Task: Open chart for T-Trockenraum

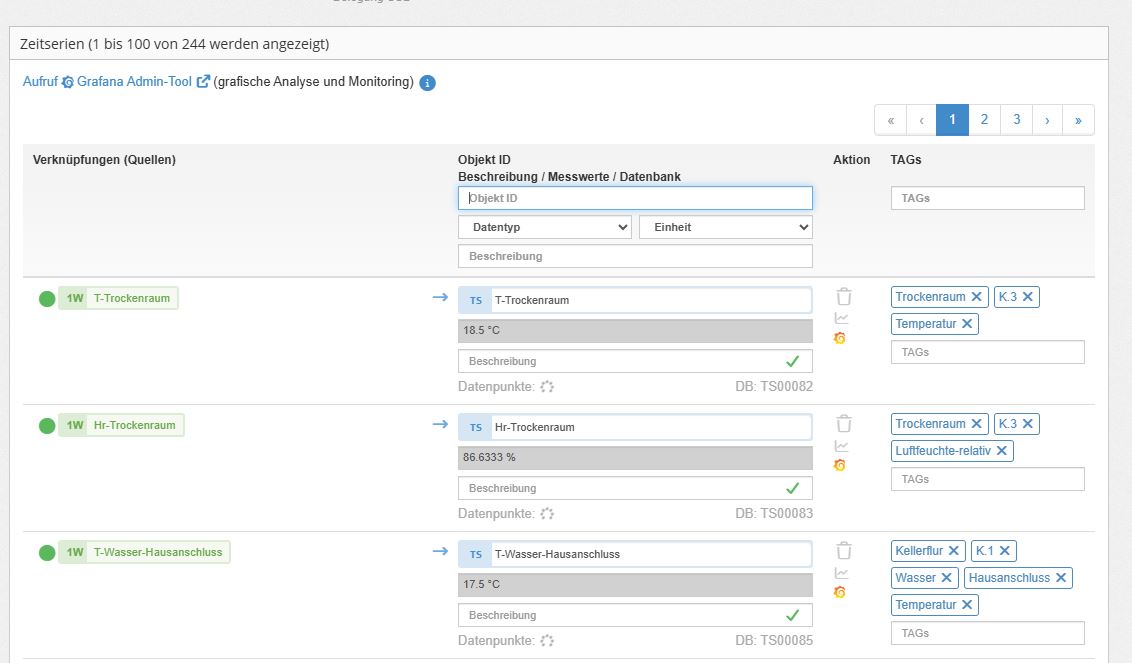Action: (x=841, y=318)
